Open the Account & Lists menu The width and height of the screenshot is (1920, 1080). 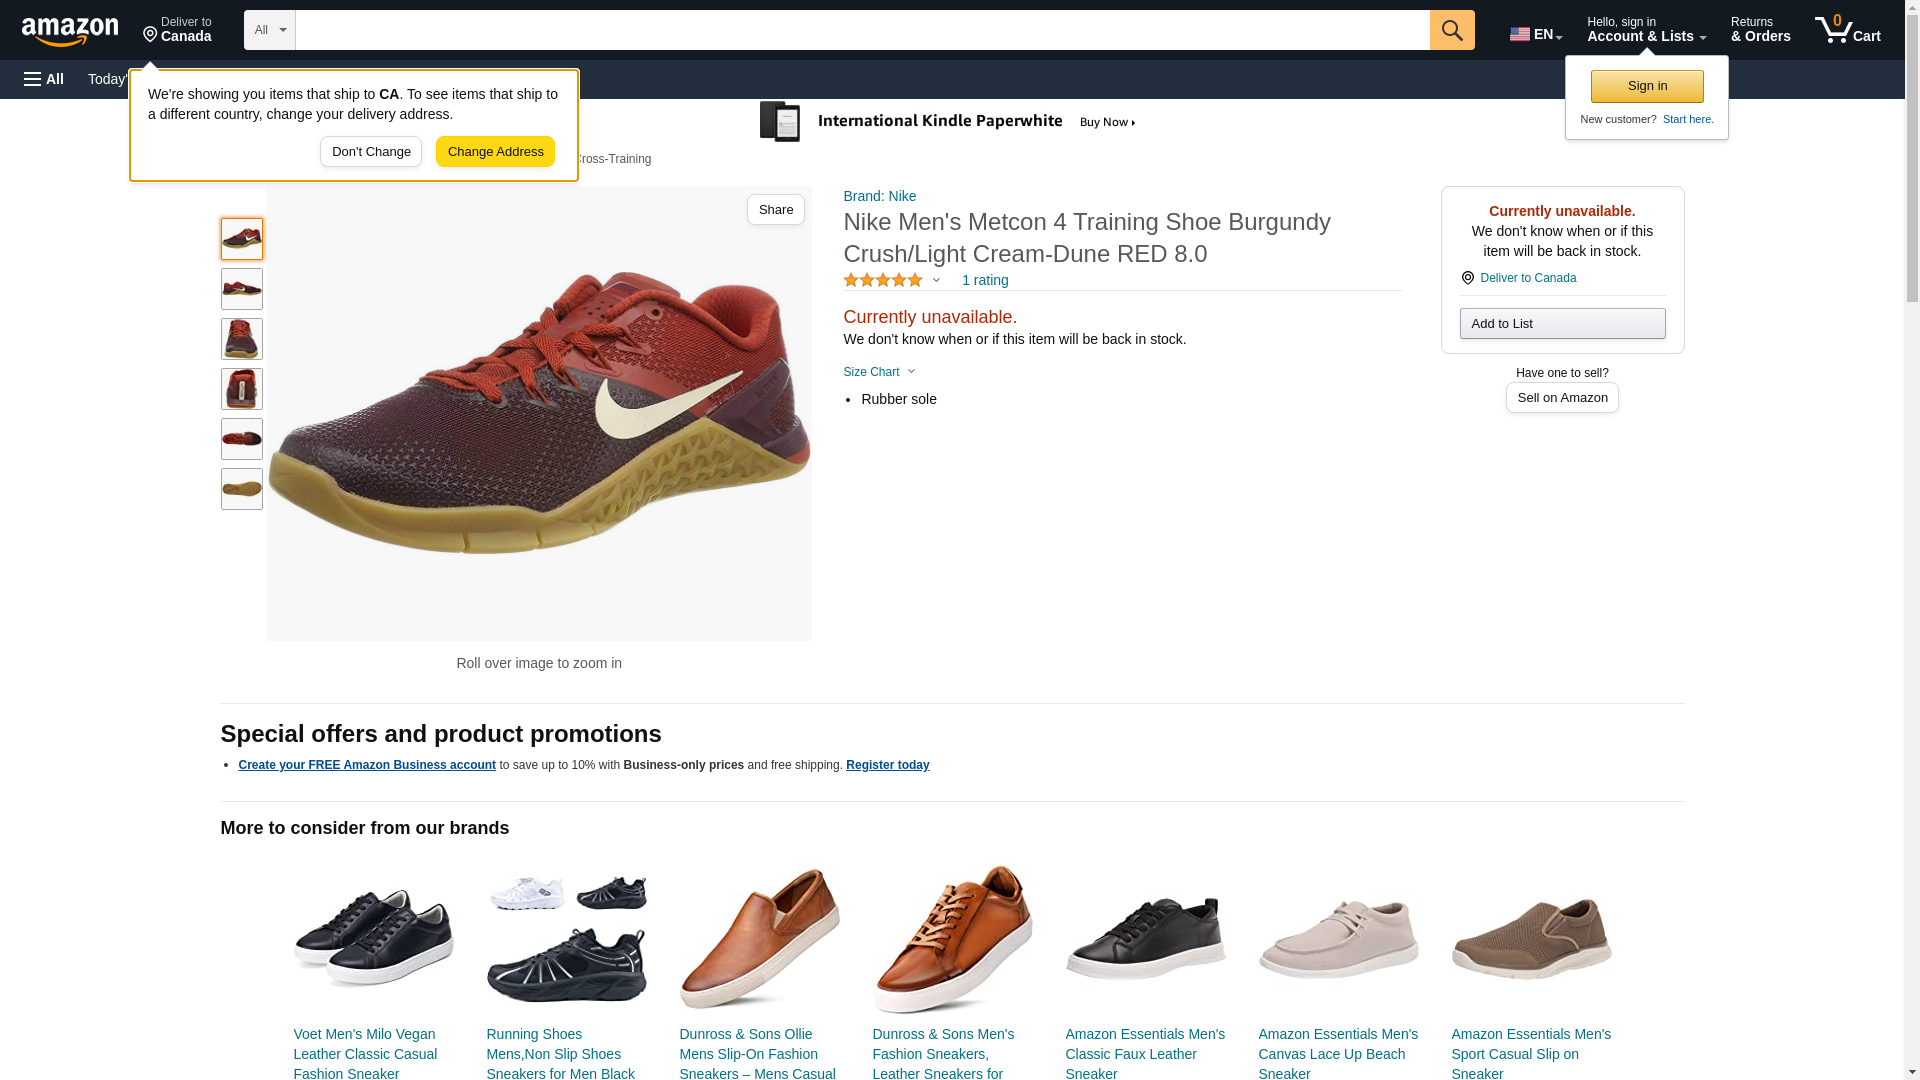point(1646,30)
